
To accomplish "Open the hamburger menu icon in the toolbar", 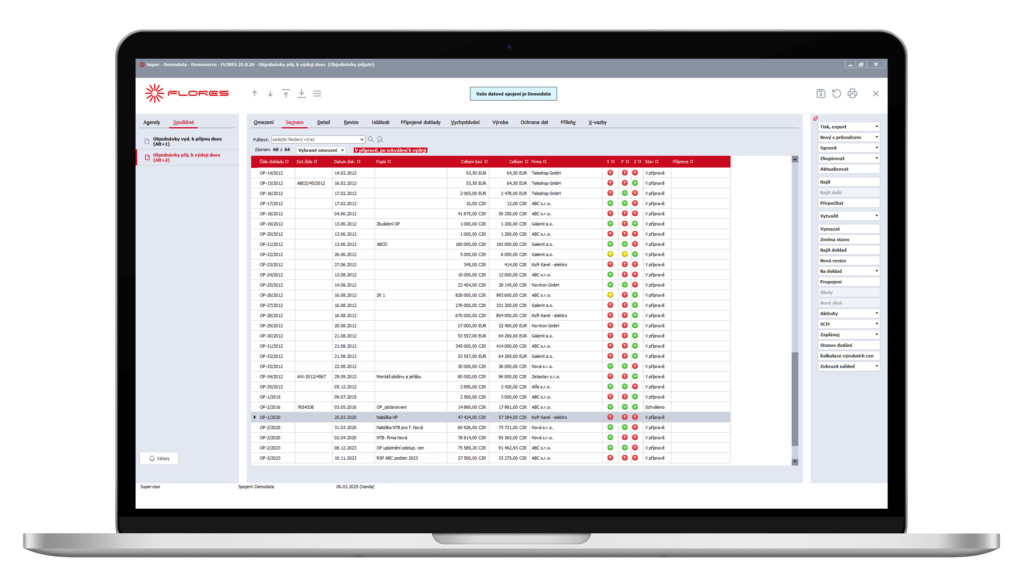I will [x=317, y=93].
